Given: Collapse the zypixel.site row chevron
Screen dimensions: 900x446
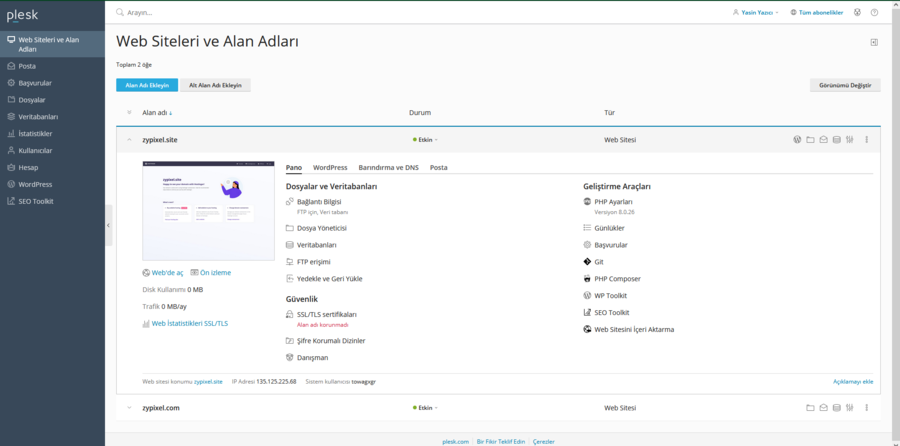Looking at the screenshot, I should [x=129, y=139].
